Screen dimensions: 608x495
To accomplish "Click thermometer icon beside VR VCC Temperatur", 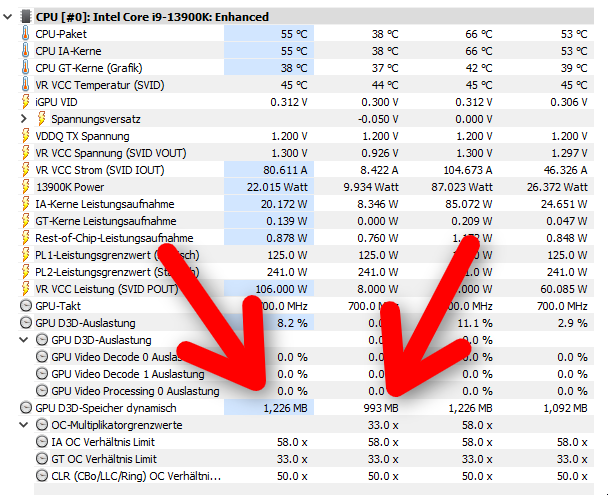I will (x=26, y=85).
